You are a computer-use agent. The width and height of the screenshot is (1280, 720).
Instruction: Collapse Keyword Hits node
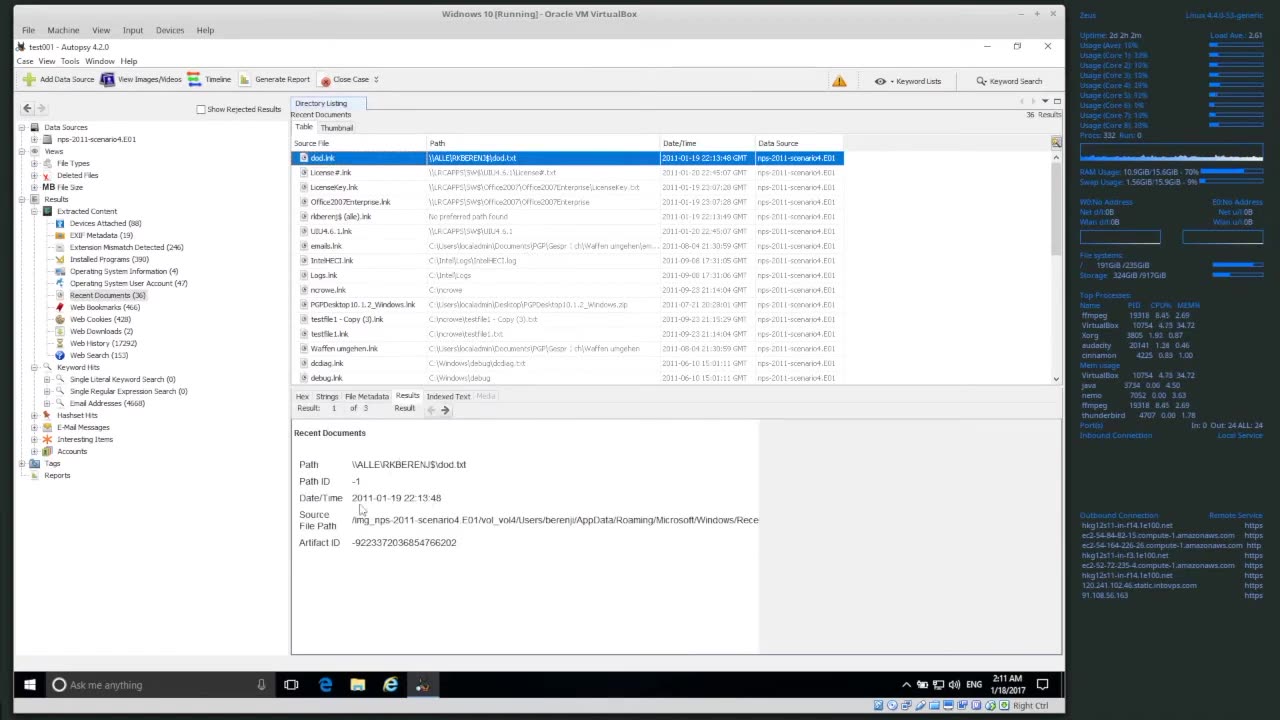pyautogui.click(x=34, y=367)
